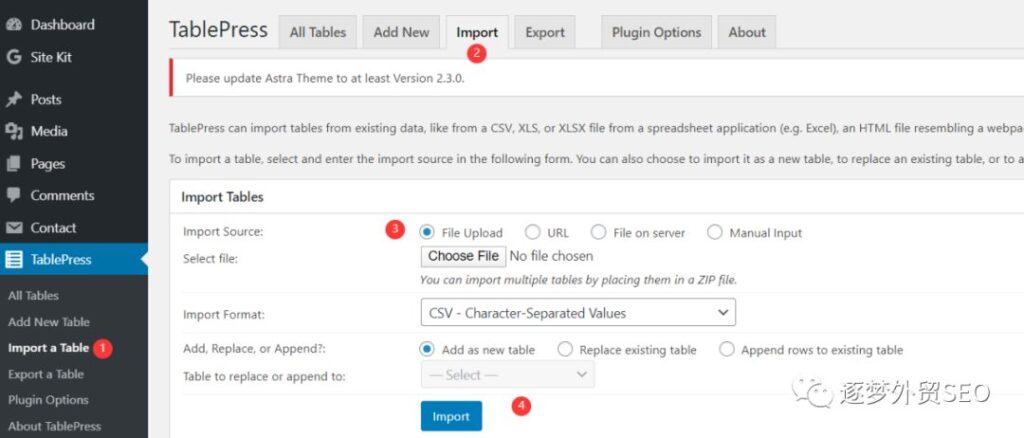
Task: Open the Import Format CSV dropdown
Action: (x=578, y=313)
